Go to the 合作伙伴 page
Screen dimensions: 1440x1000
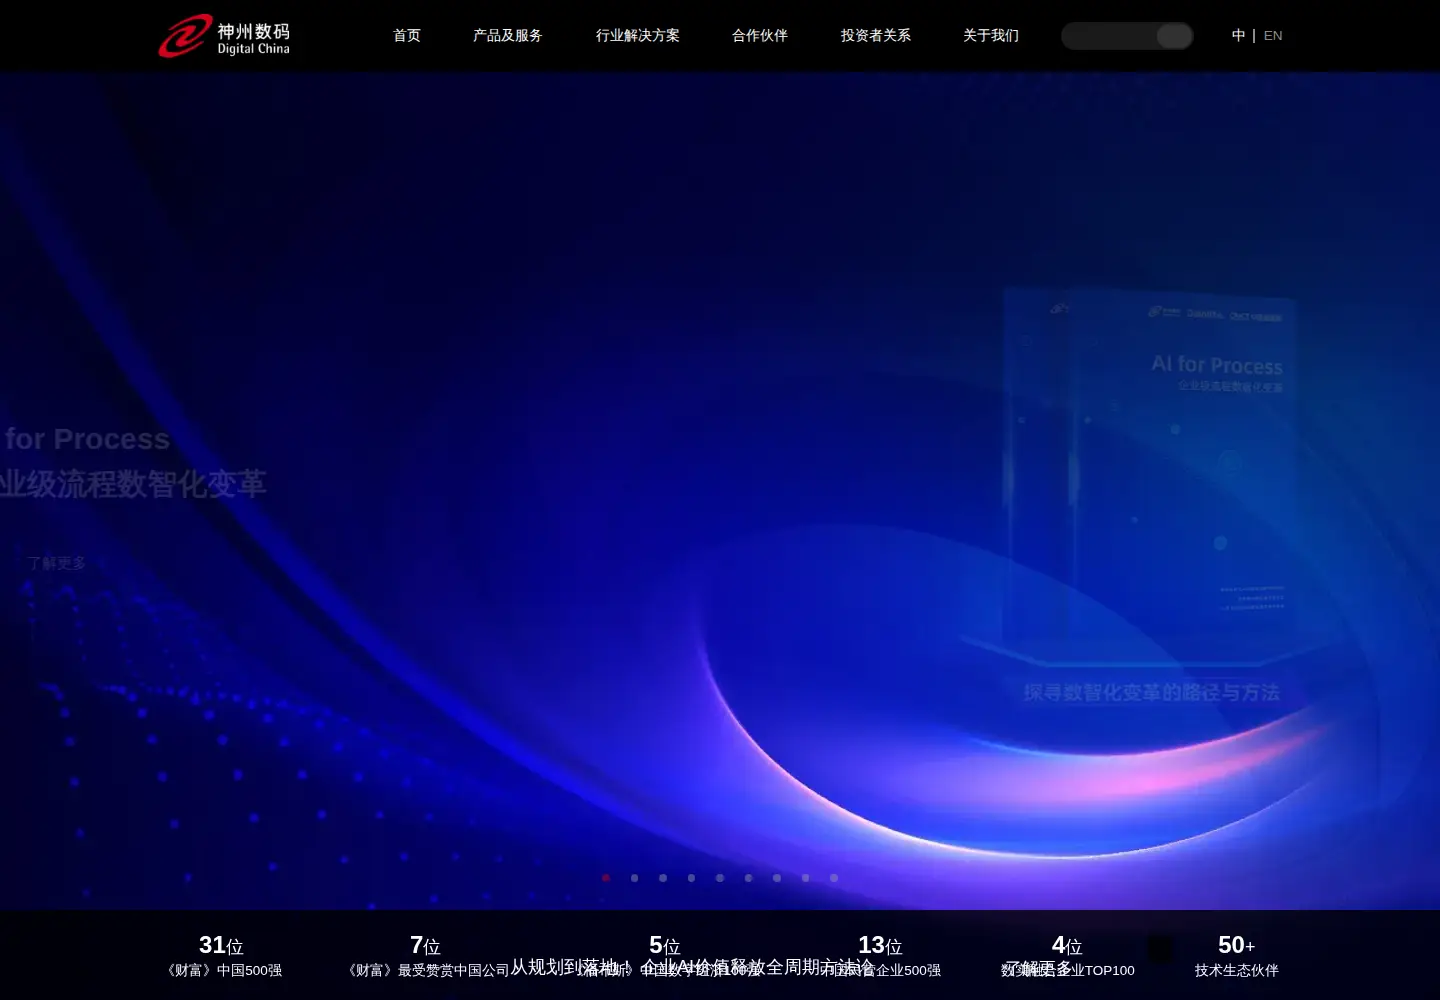[760, 36]
